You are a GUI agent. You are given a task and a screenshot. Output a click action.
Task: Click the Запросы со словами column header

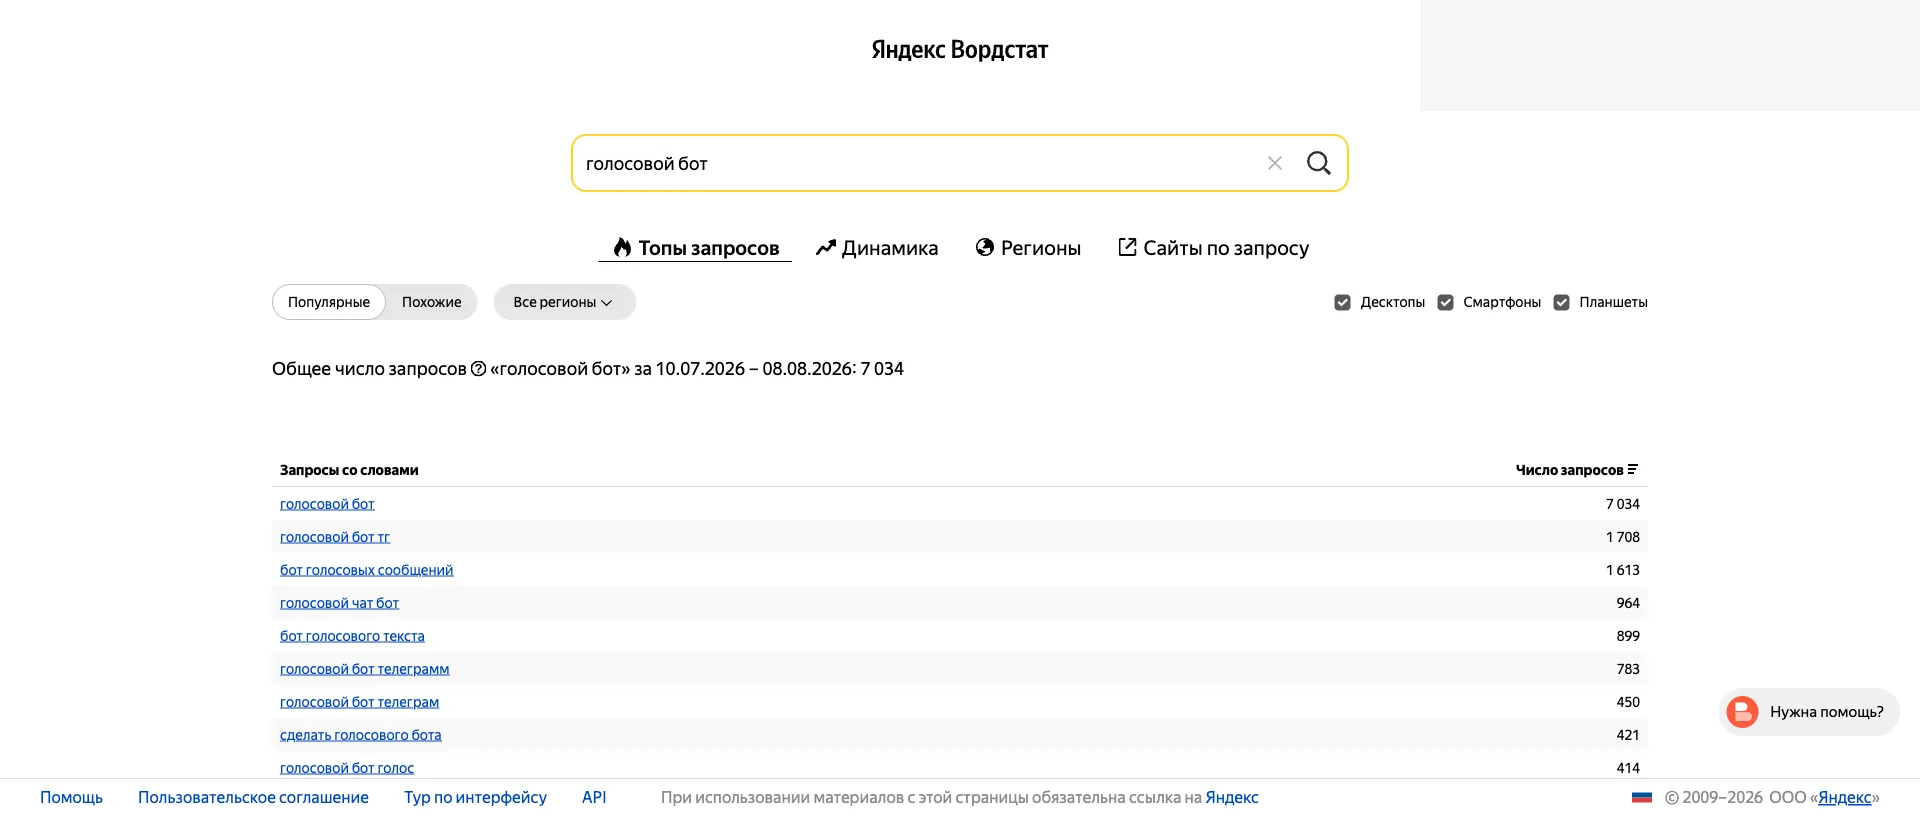(x=349, y=470)
